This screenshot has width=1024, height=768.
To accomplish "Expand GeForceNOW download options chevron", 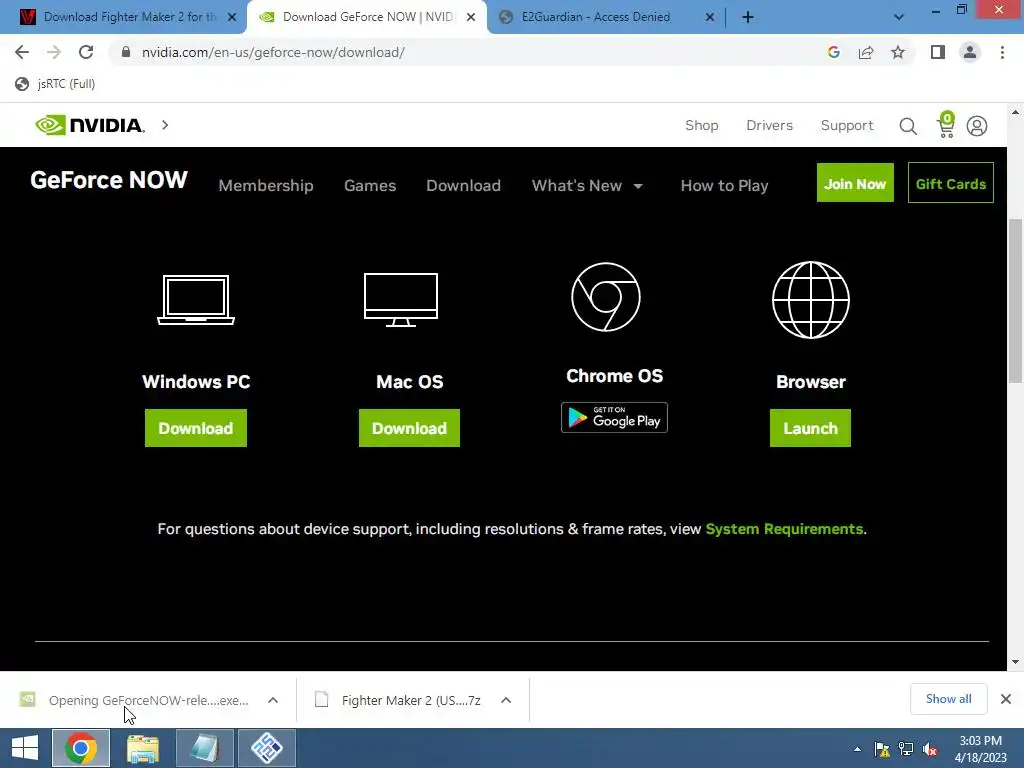I will coord(273,700).
